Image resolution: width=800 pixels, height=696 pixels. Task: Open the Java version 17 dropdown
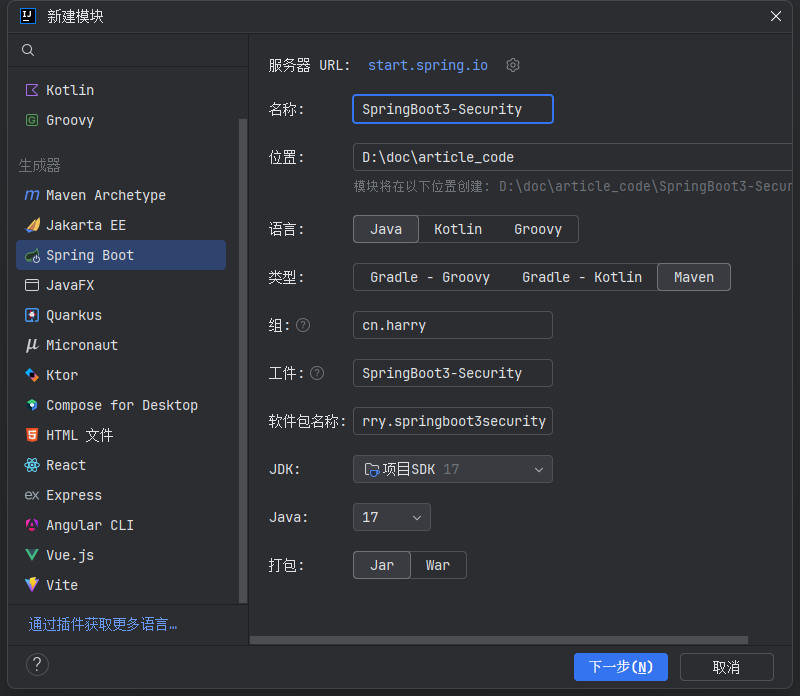coord(391,517)
